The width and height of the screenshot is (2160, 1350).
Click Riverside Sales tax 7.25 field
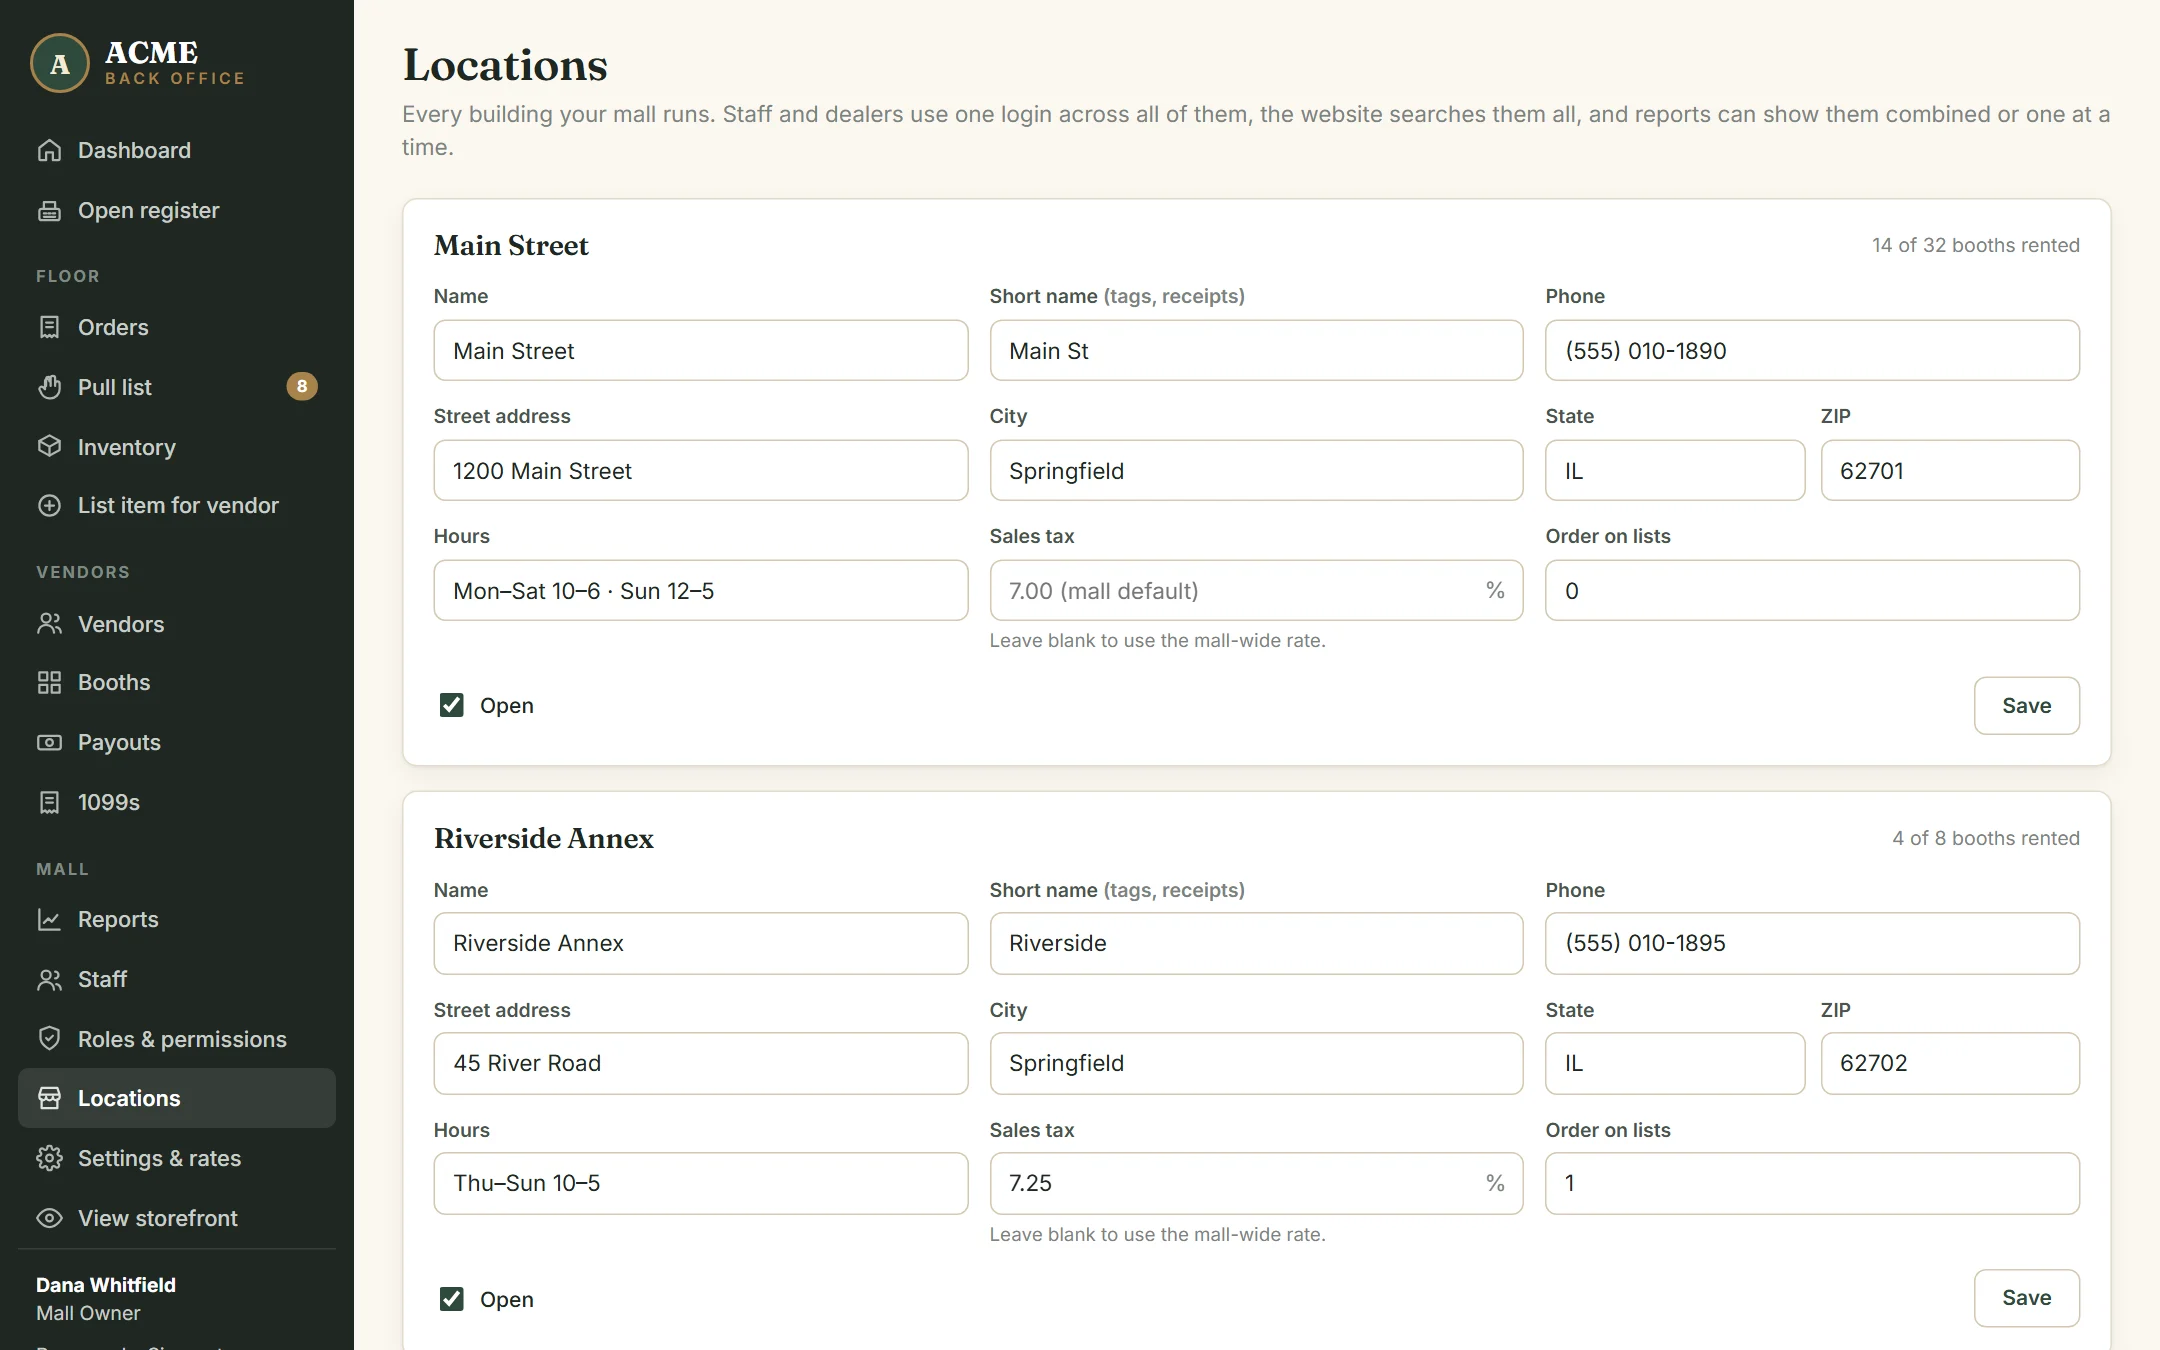[x=1256, y=1183]
